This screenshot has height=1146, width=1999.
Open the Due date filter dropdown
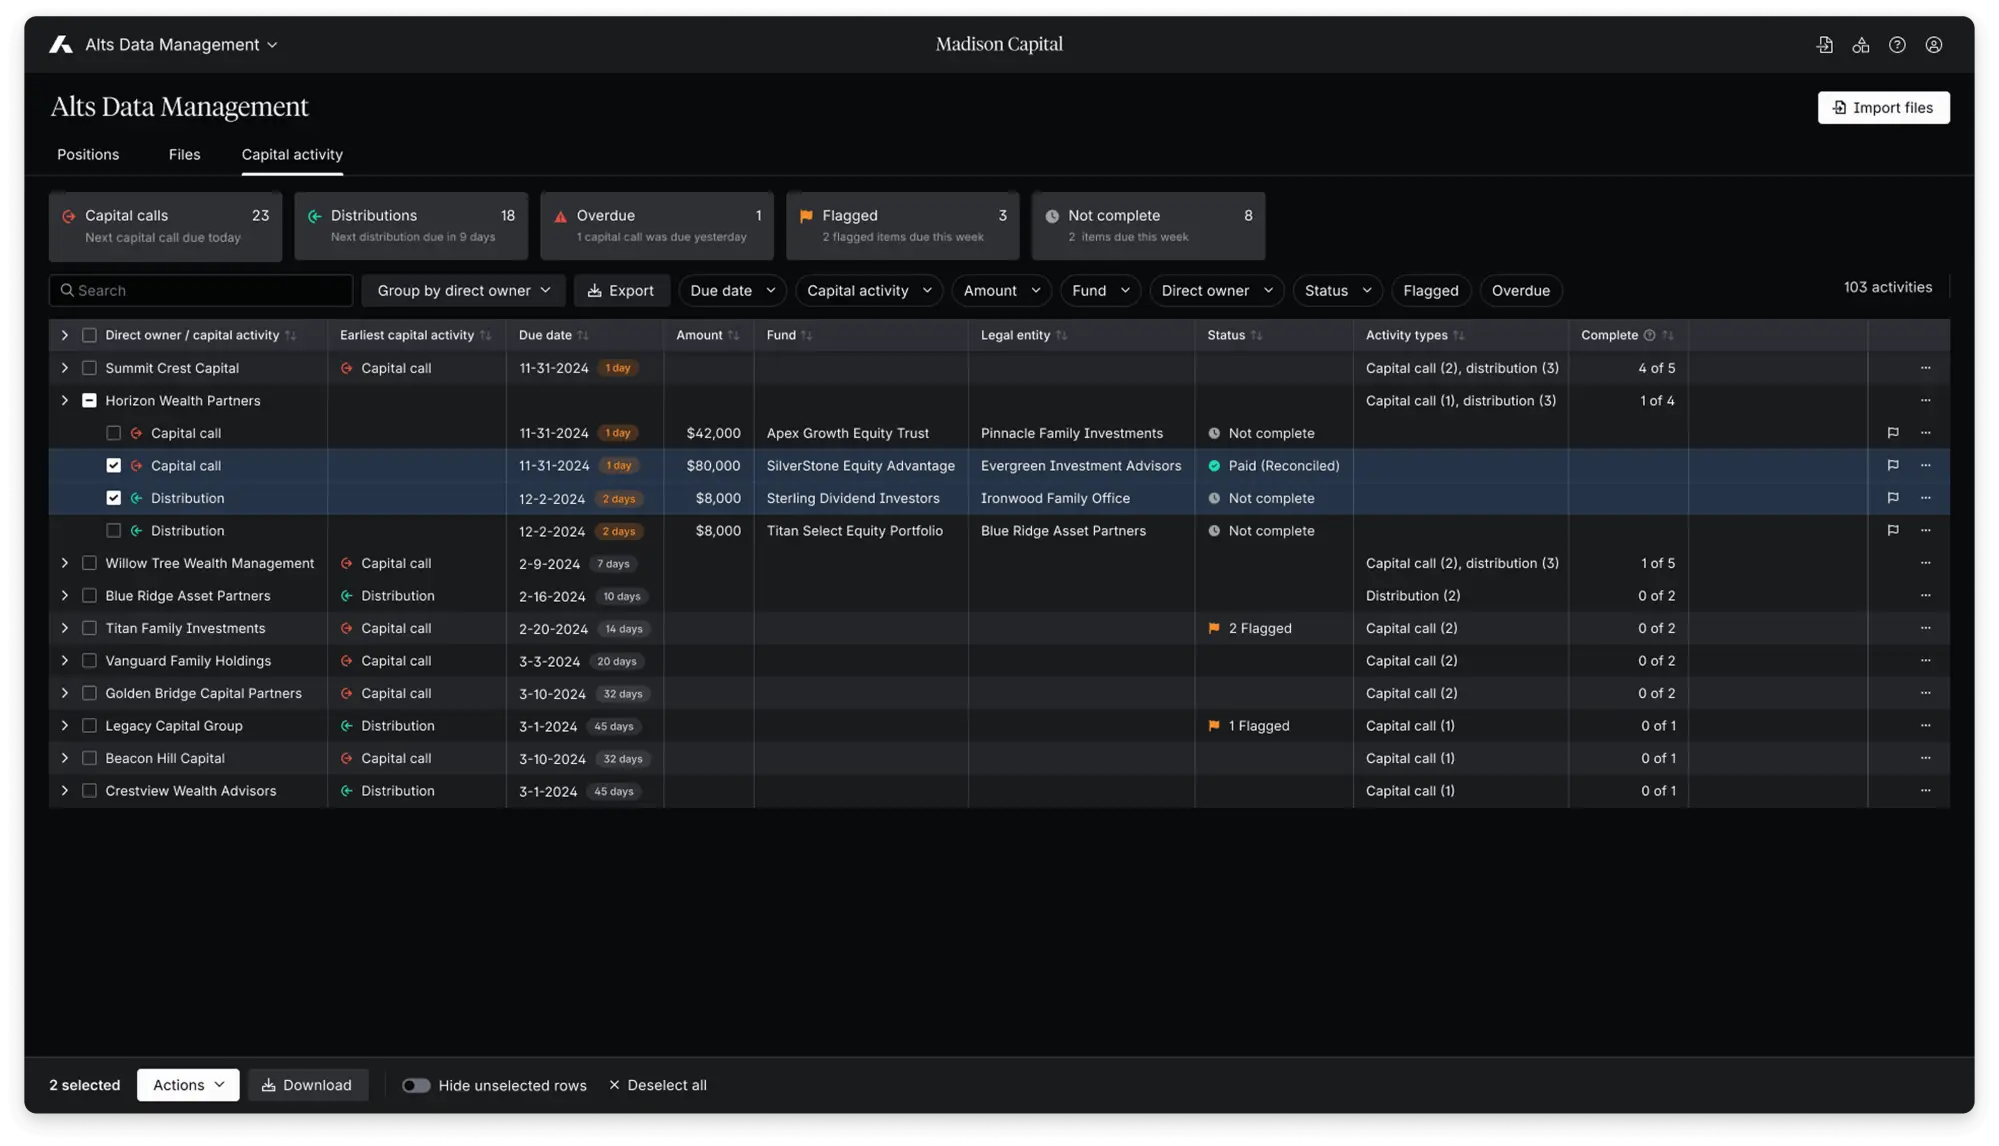pyautogui.click(x=732, y=291)
